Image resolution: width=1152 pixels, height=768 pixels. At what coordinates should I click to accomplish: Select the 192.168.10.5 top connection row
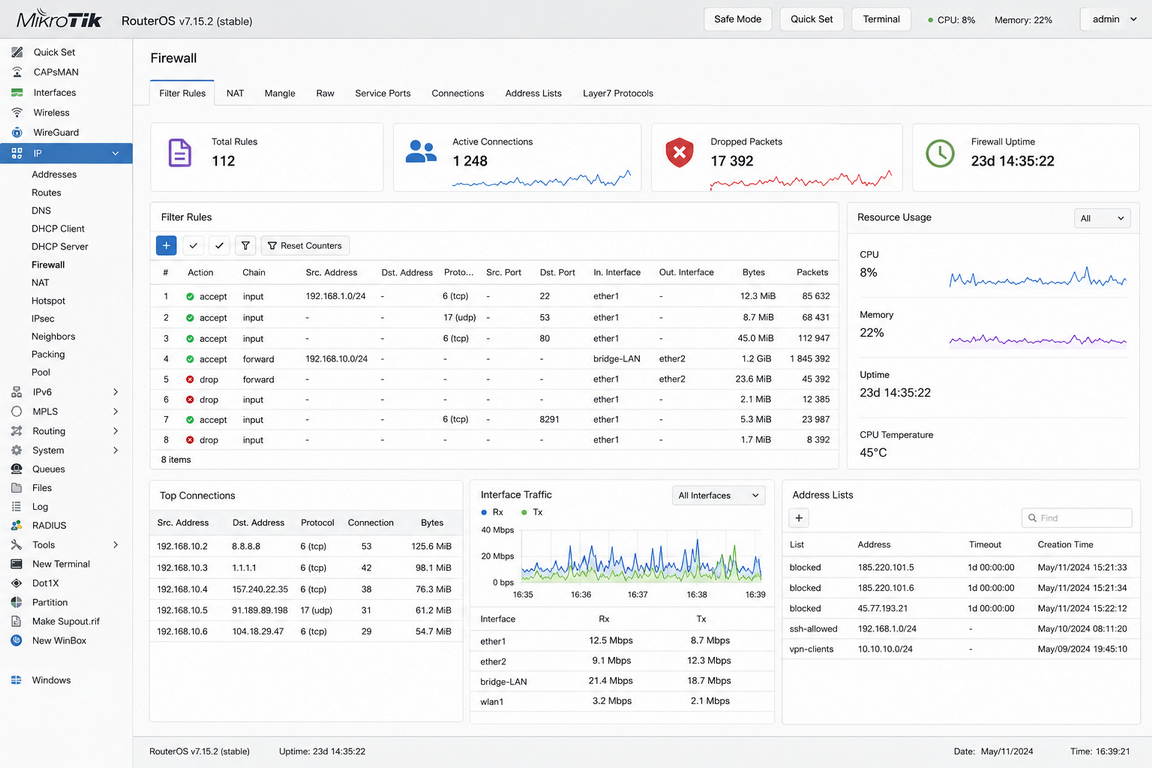coord(306,610)
